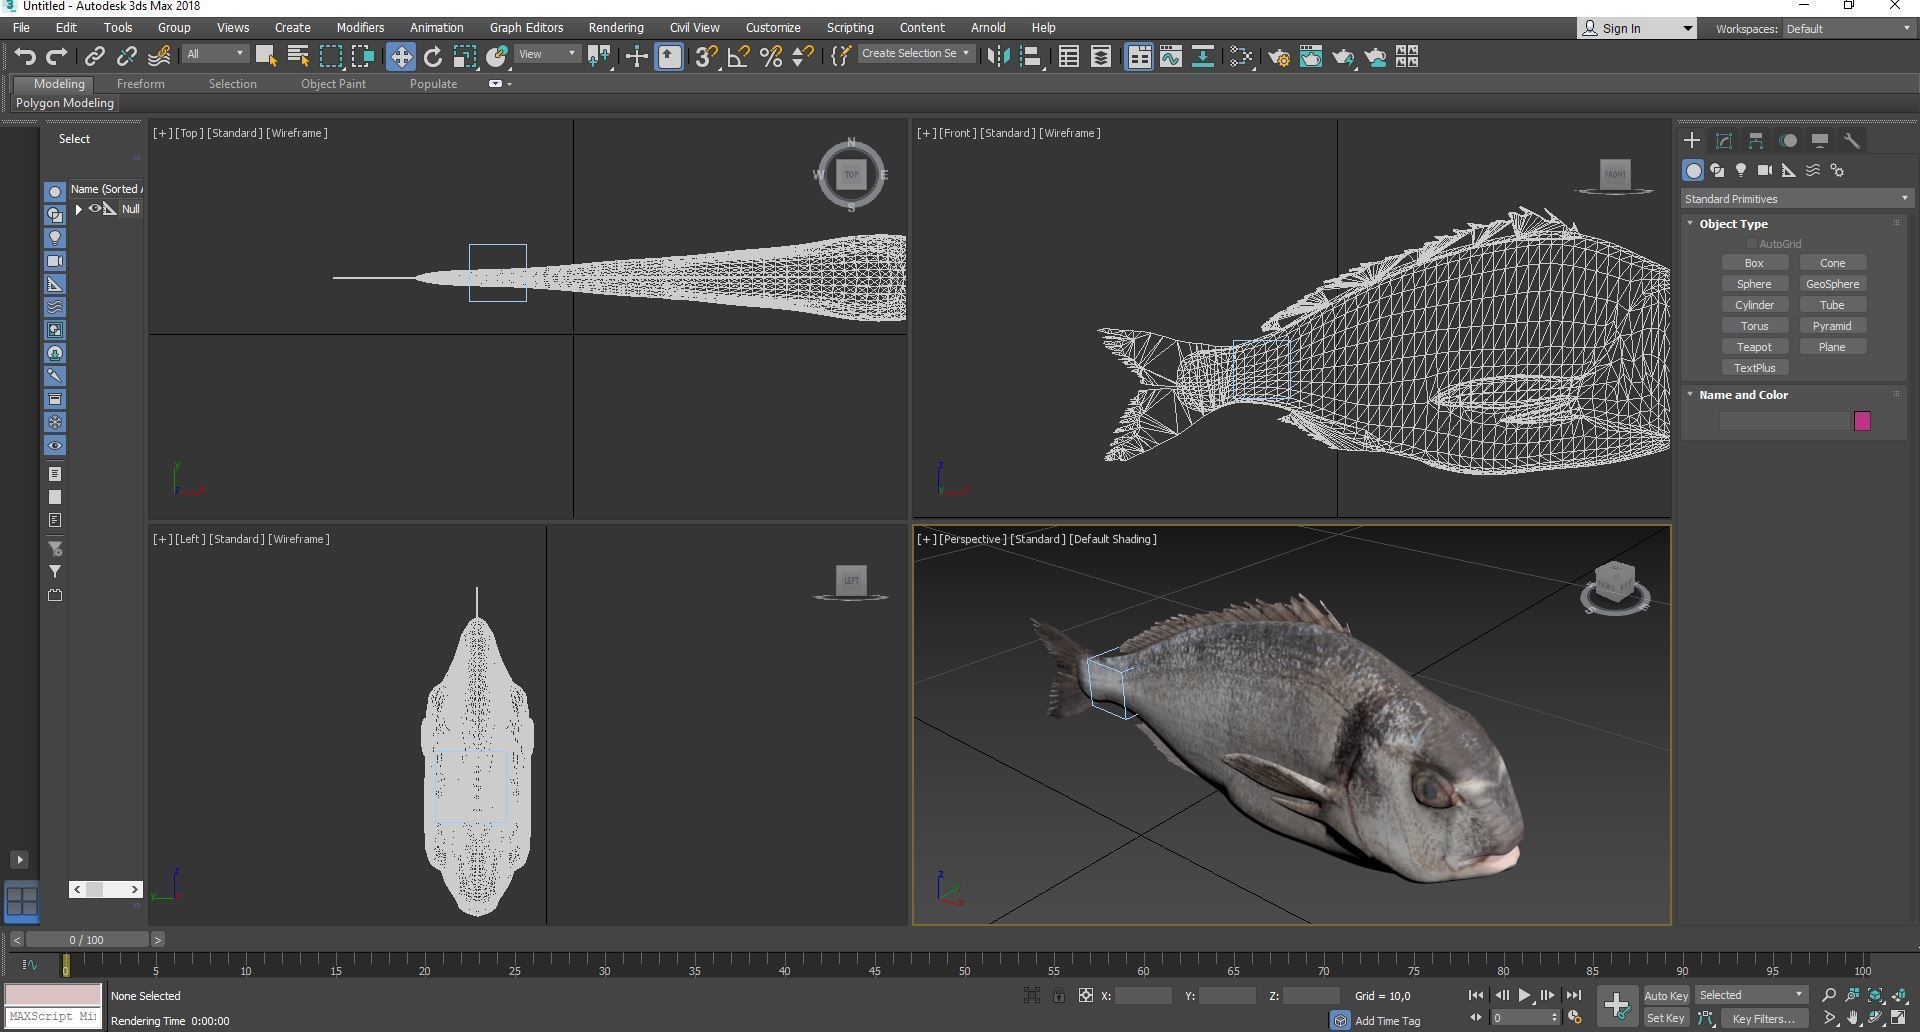The width and height of the screenshot is (1920, 1032).
Task: Switch to Object Paint ribbon tab
Action: (x=333, y=84)
